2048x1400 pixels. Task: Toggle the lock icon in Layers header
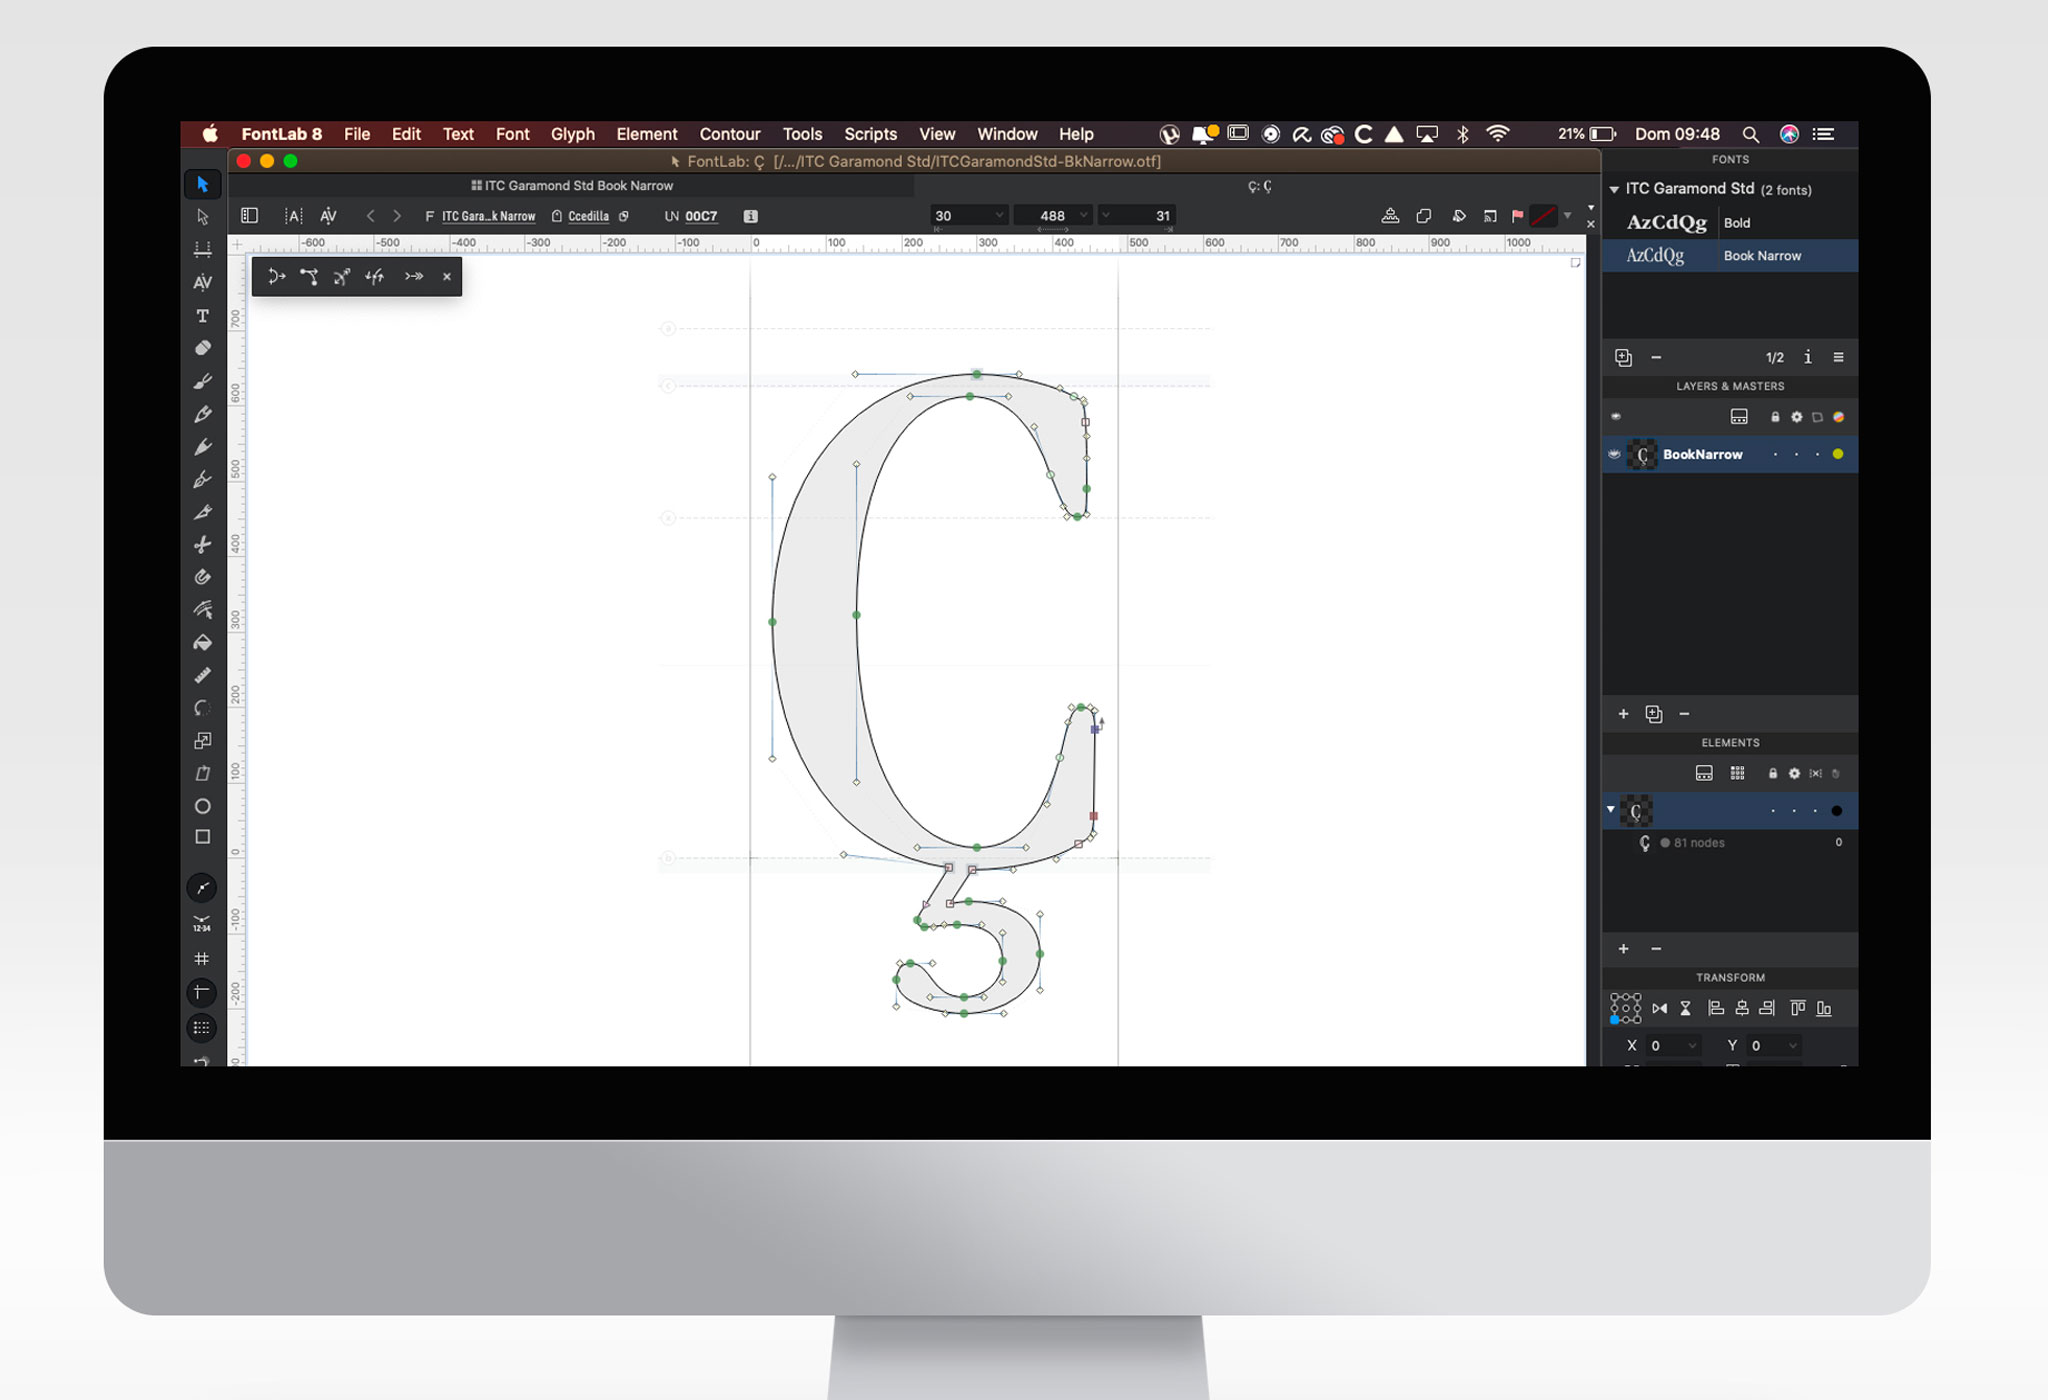click(x=1775, y=417)
